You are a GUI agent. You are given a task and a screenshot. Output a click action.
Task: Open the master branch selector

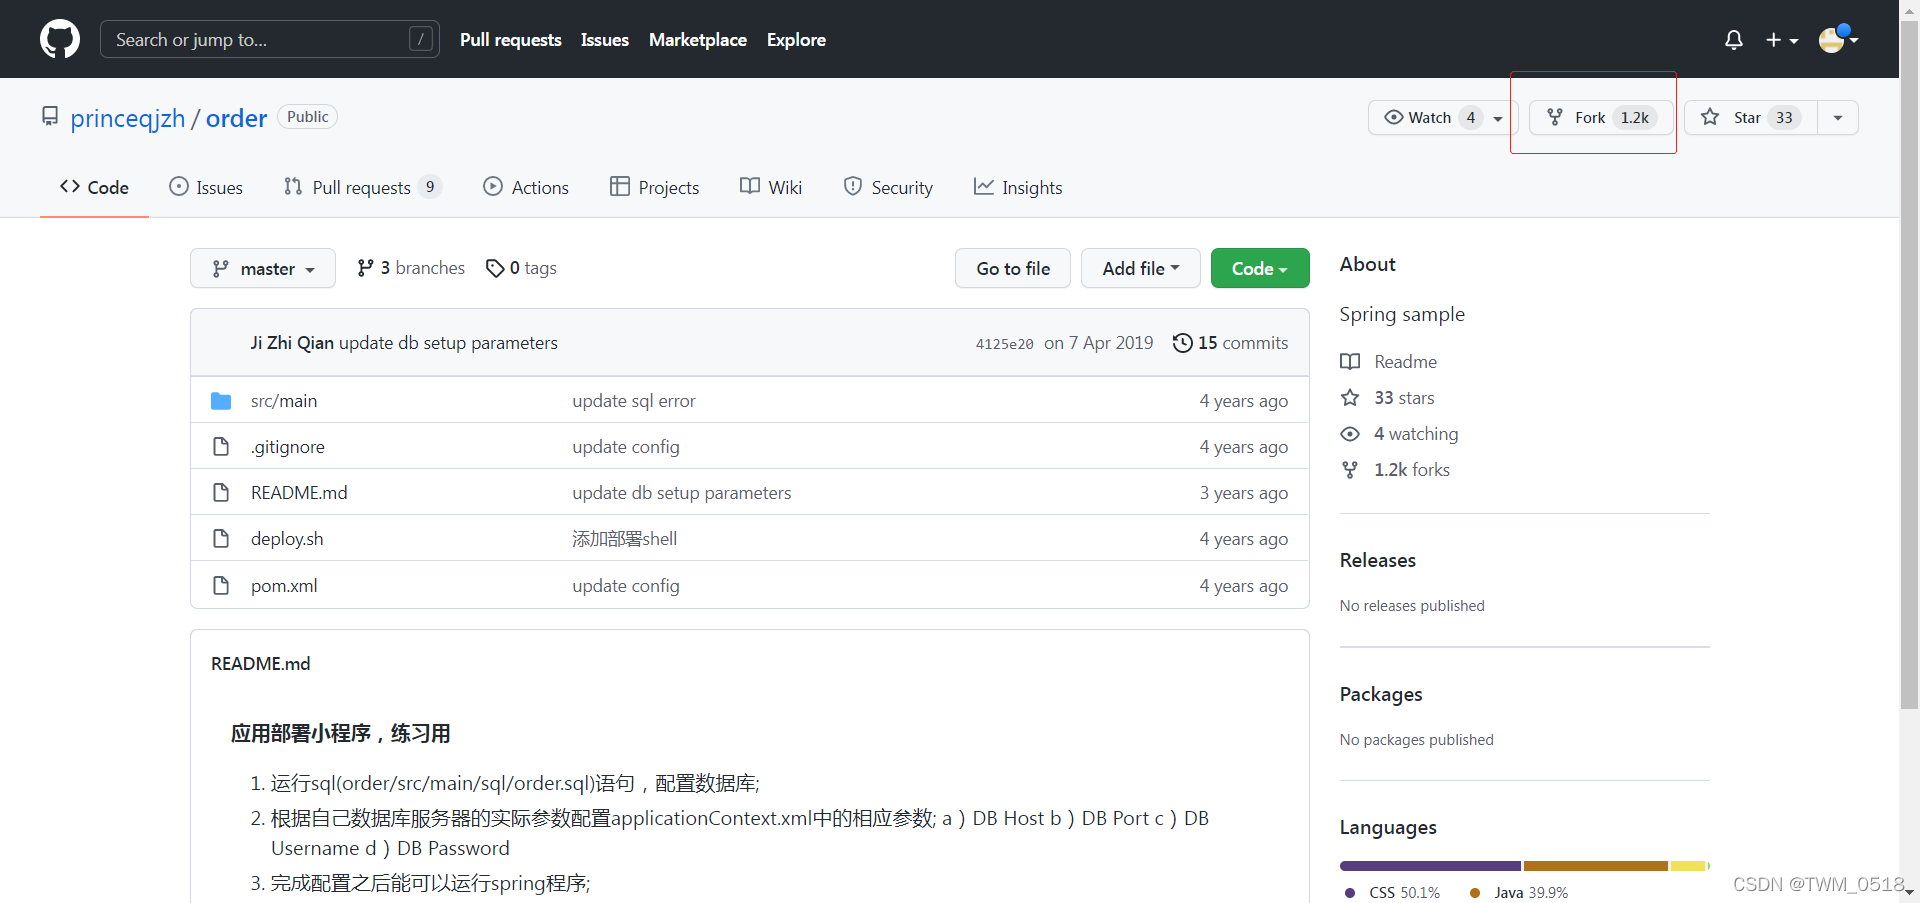(x=263, y=268)
